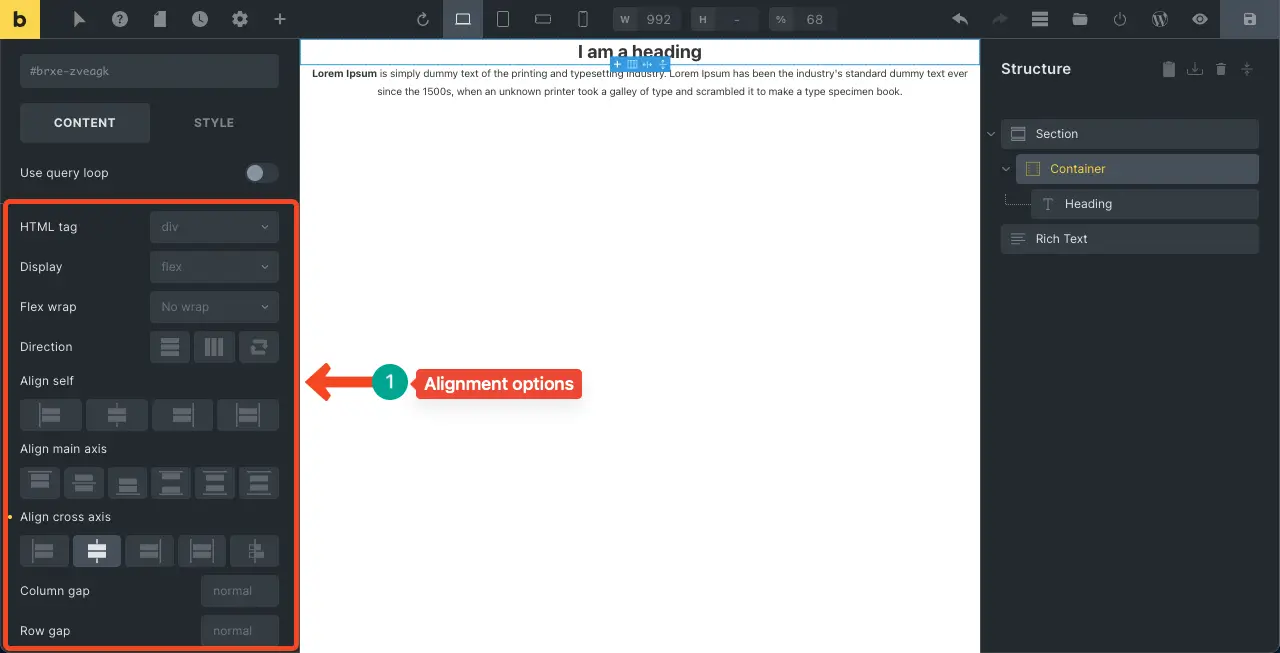Click the collapse-all icon in Structure panel
The width and height of the screenshot is (1280, 653).
coord(1246,69)
